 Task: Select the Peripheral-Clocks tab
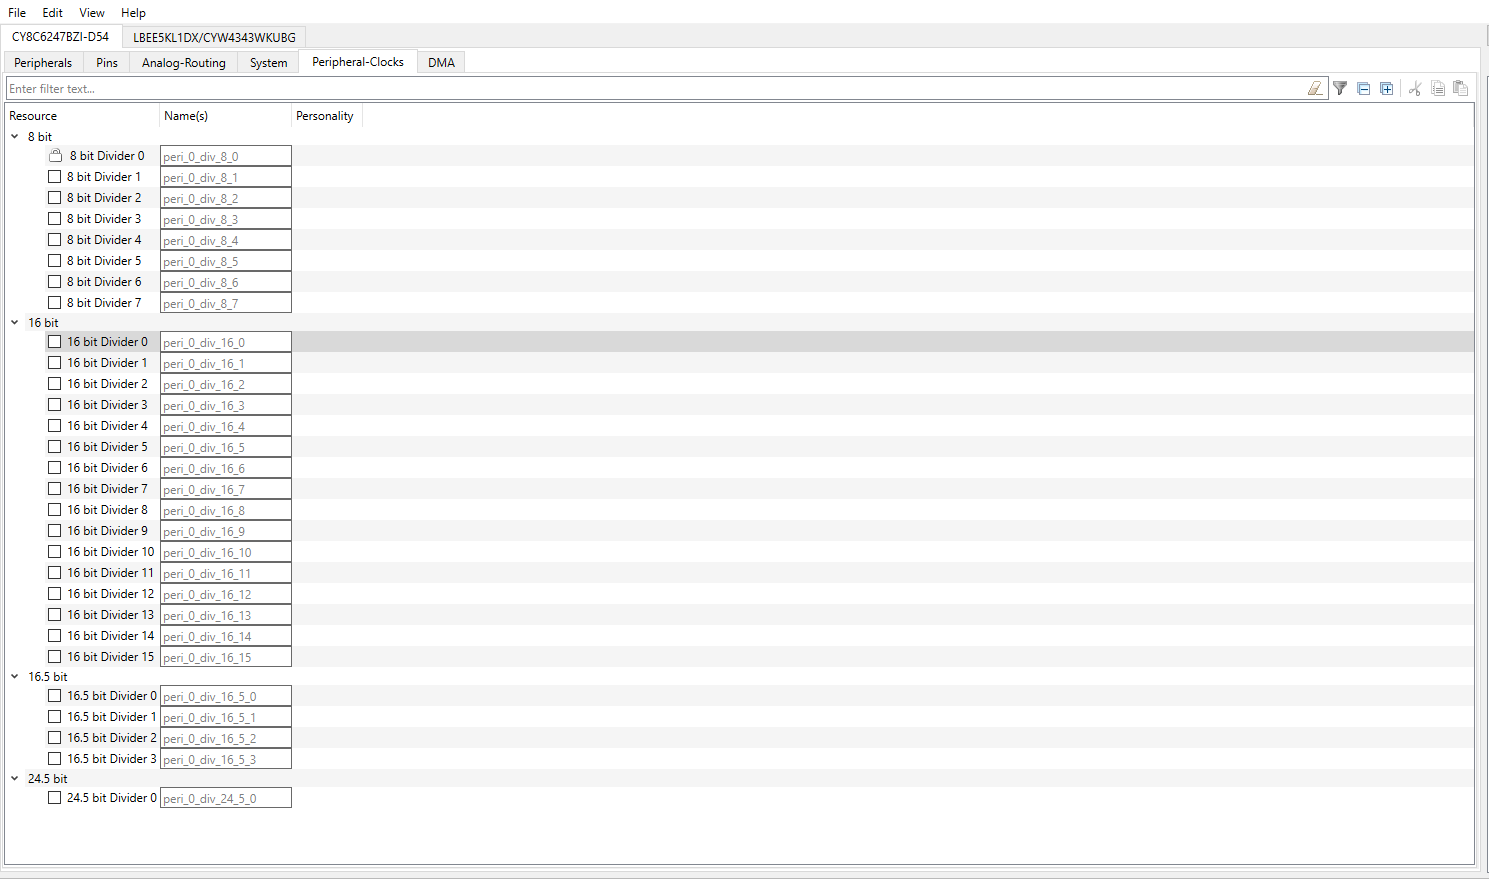pyautogui.click(x=358, y=61)
